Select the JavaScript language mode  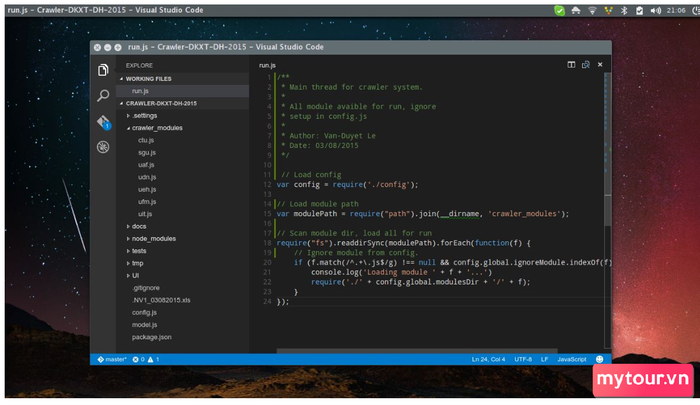coord(571,359)
